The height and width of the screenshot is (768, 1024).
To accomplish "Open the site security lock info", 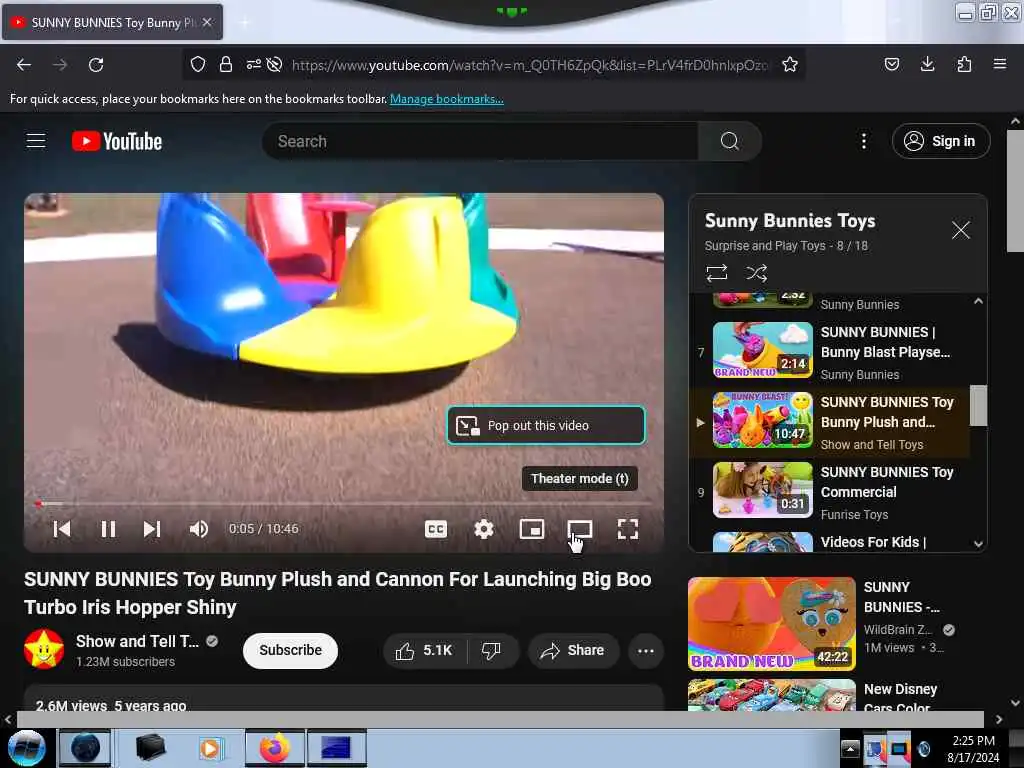I will (226, 65).
